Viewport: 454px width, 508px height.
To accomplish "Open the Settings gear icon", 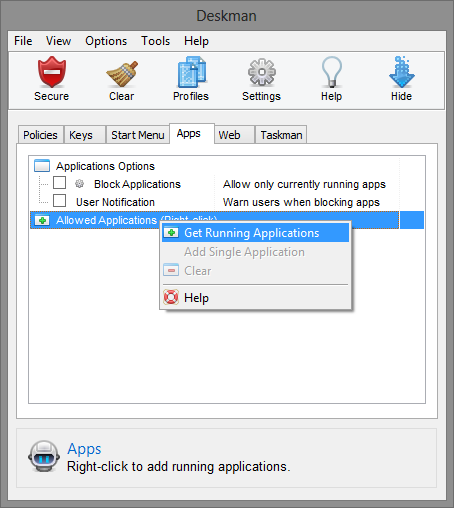I will click(x=262, y=72).
